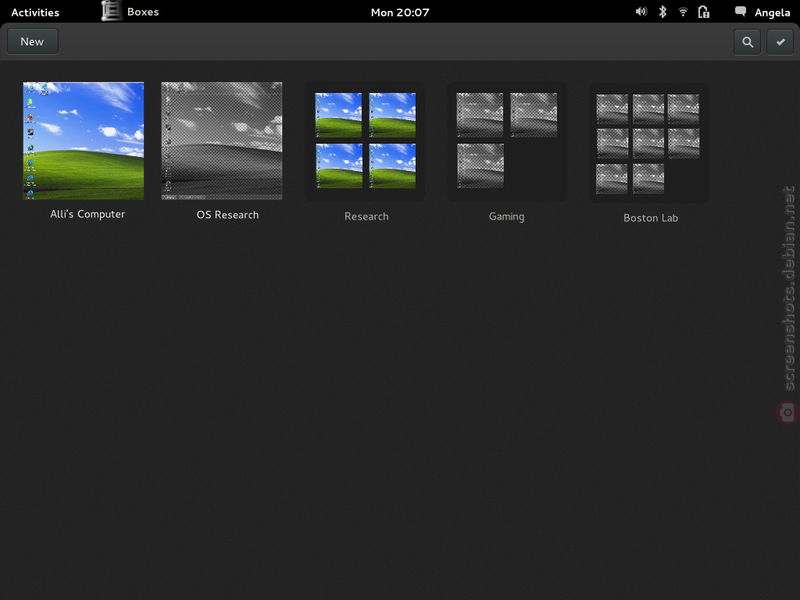This screenshot has height=600, width=800.
Task: Open the chat bubble status icon
Action: click(x=740, y=12)
